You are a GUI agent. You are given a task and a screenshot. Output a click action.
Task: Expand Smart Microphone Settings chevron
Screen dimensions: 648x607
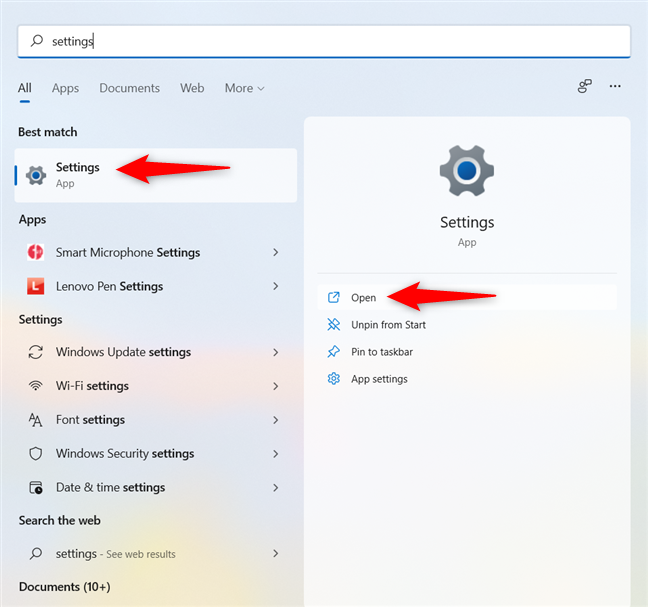pos(276,252)
